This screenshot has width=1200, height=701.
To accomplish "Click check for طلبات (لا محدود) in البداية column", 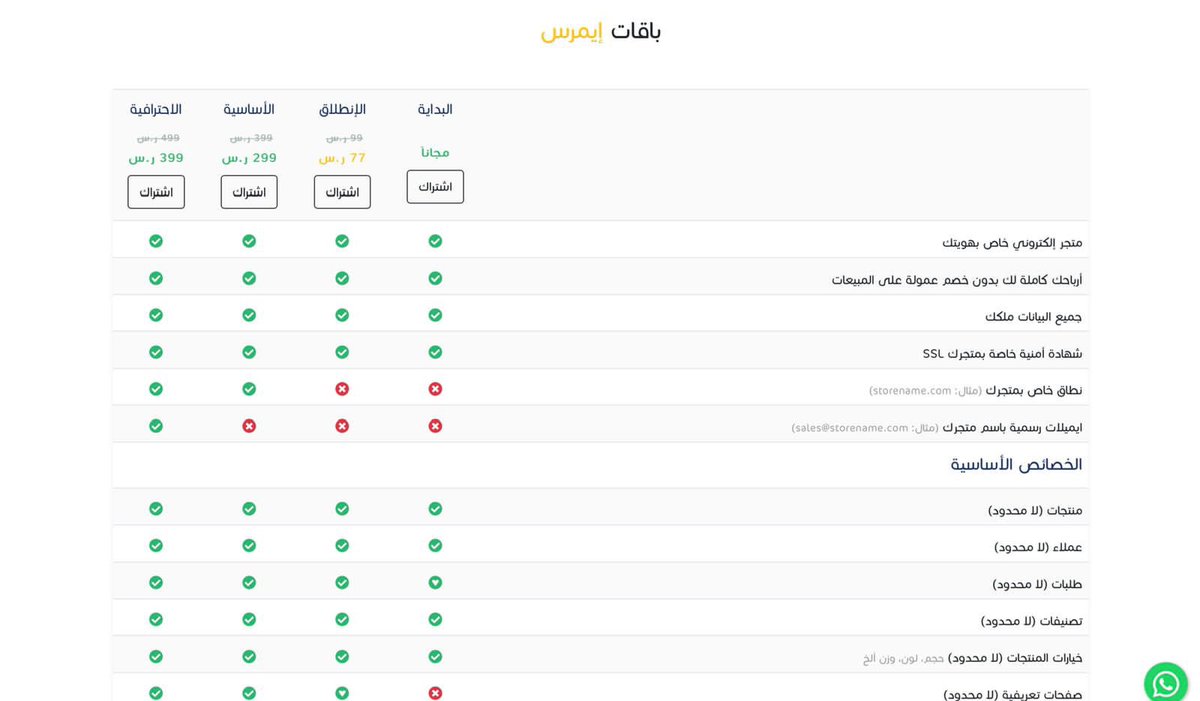I will click(435, 583).
